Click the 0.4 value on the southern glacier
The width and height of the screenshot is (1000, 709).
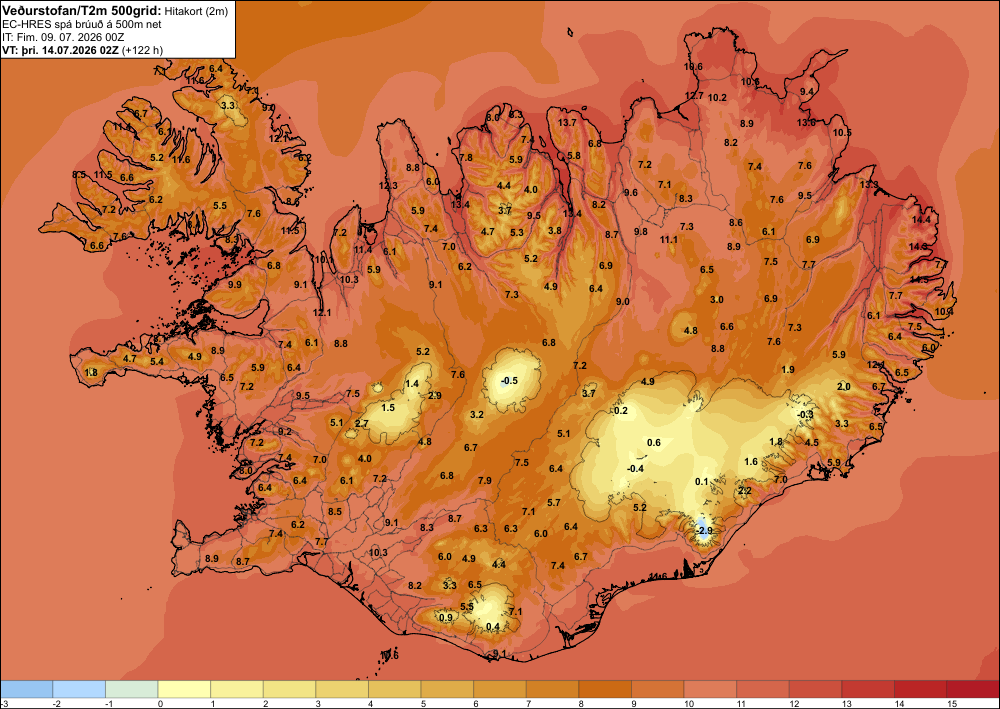492,627
